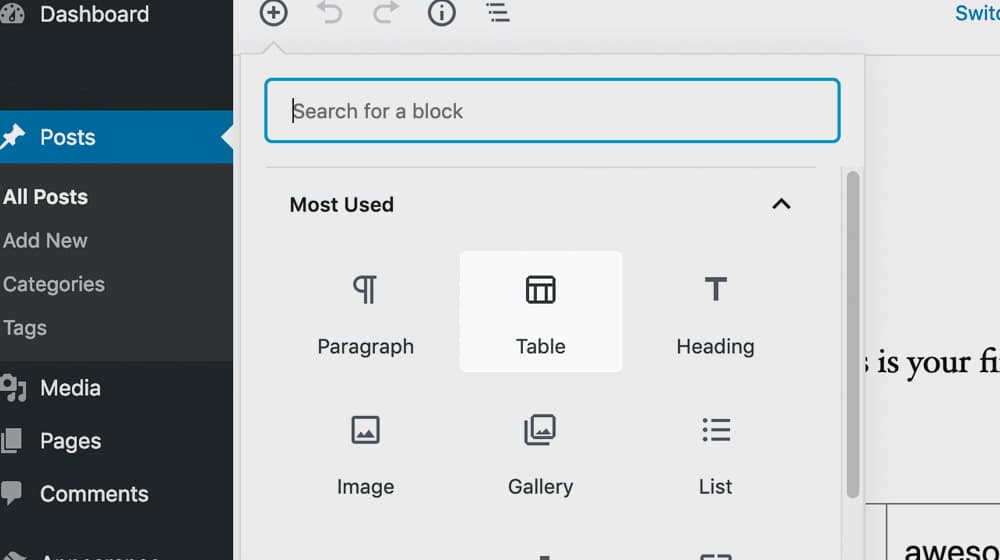
Task: Insert a Heading block
Action: [715, 311]
